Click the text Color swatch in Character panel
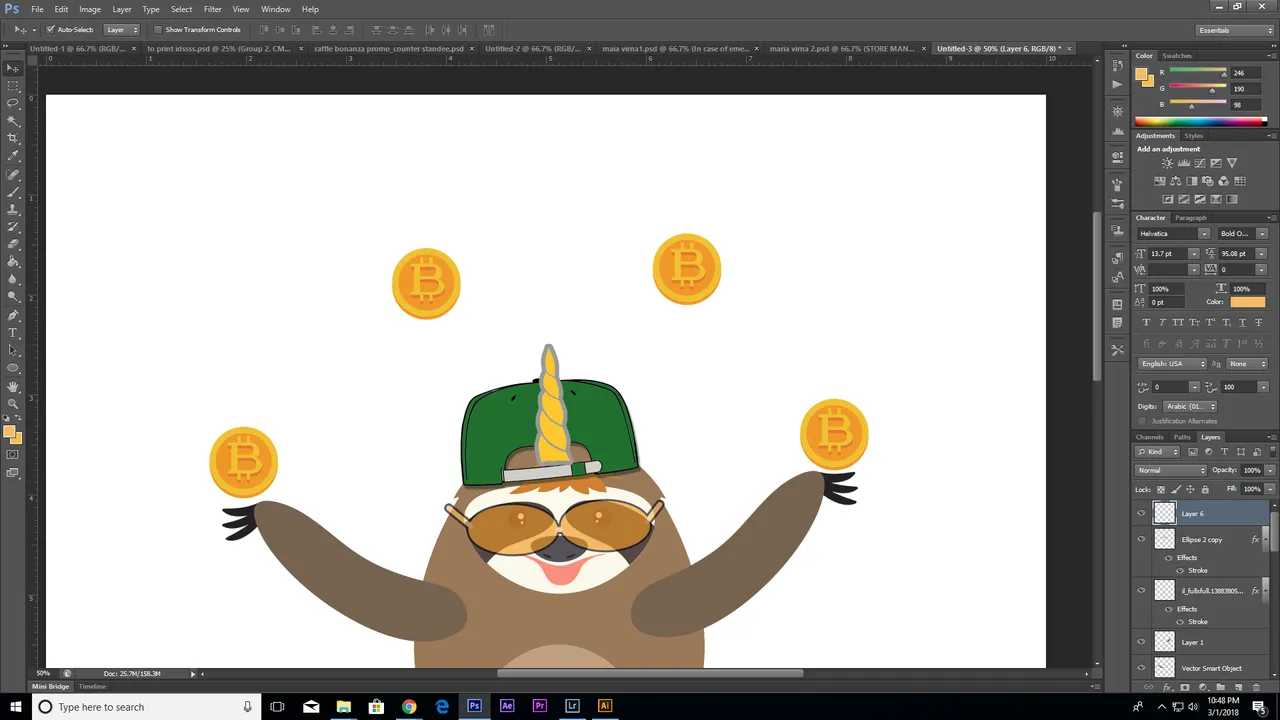 [x=1247, y=302]
